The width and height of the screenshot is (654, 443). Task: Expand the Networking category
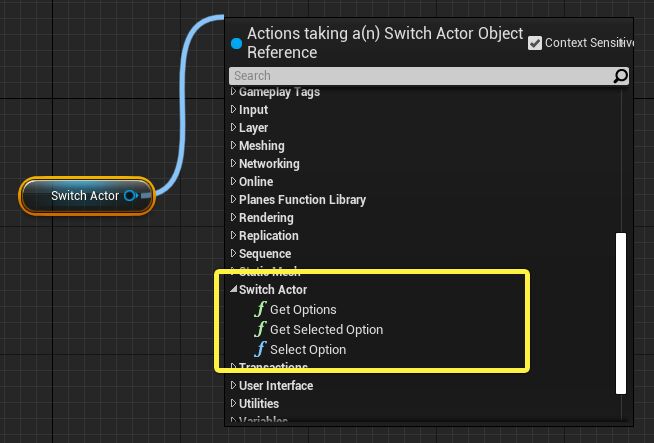coord(234,163)
